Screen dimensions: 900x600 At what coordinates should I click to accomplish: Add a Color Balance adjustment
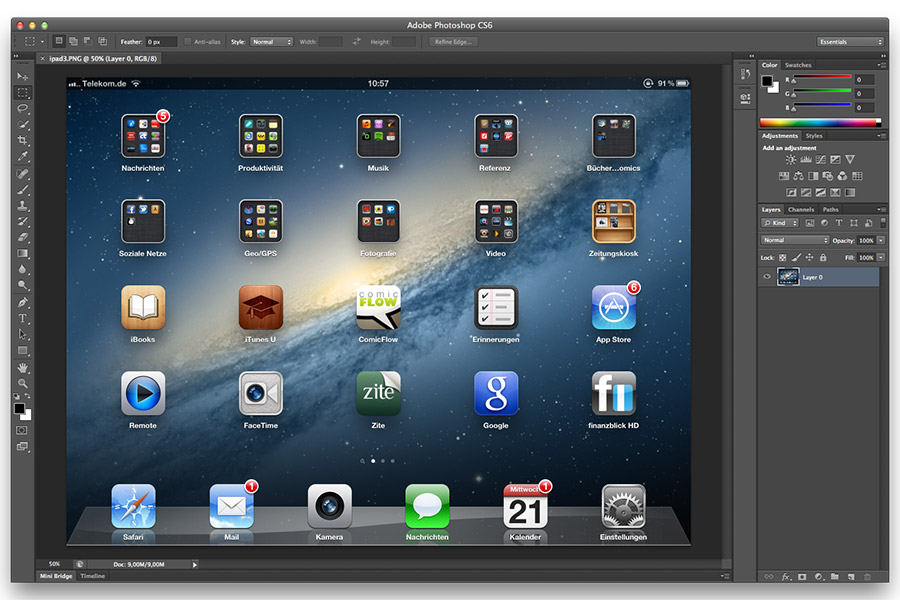[x=798, y=176]
